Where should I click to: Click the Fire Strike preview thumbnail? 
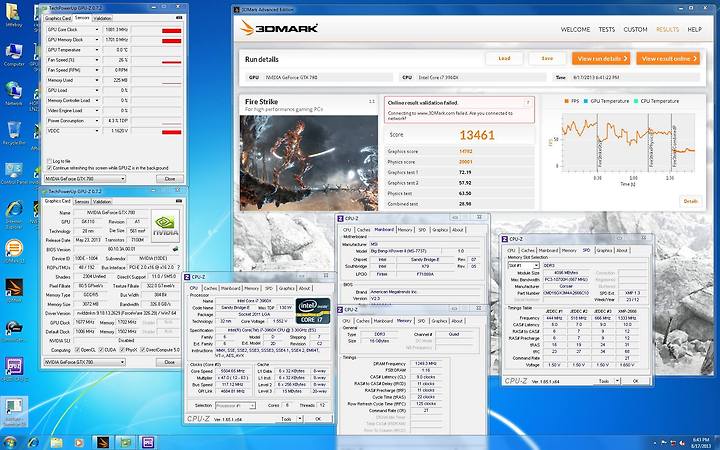[309, 163]
